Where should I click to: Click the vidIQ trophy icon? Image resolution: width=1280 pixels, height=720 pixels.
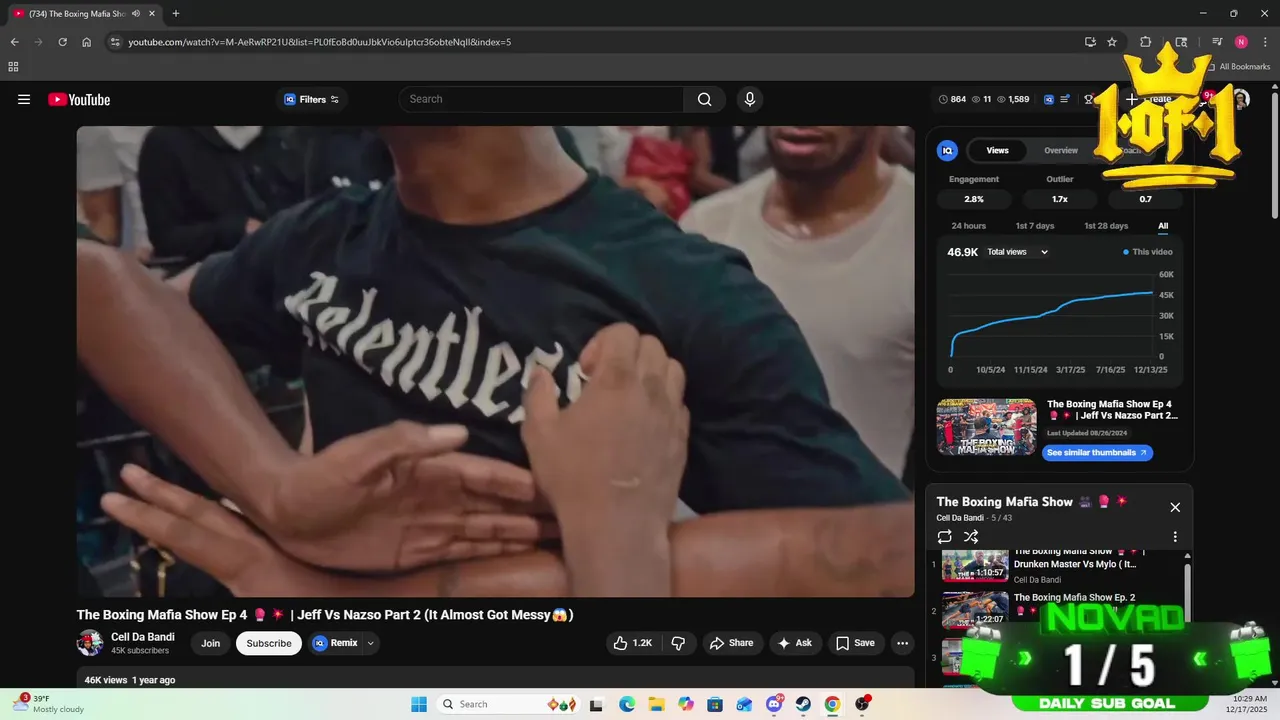pyautogui.click(x=1088, y=99)
